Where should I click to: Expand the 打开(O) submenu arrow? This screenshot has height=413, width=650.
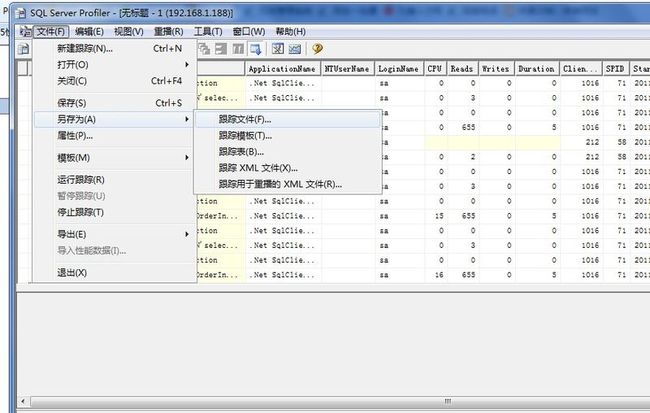point(187,65)
